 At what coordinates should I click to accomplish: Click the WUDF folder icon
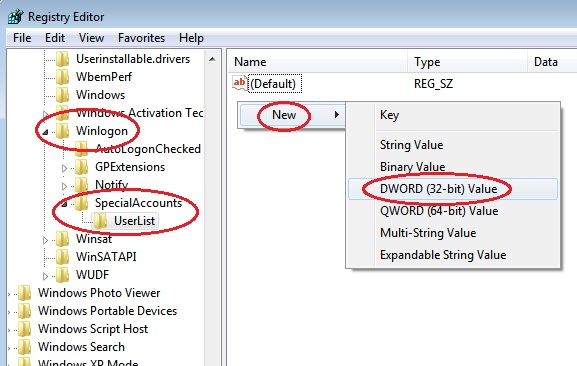tap(63, 275)
